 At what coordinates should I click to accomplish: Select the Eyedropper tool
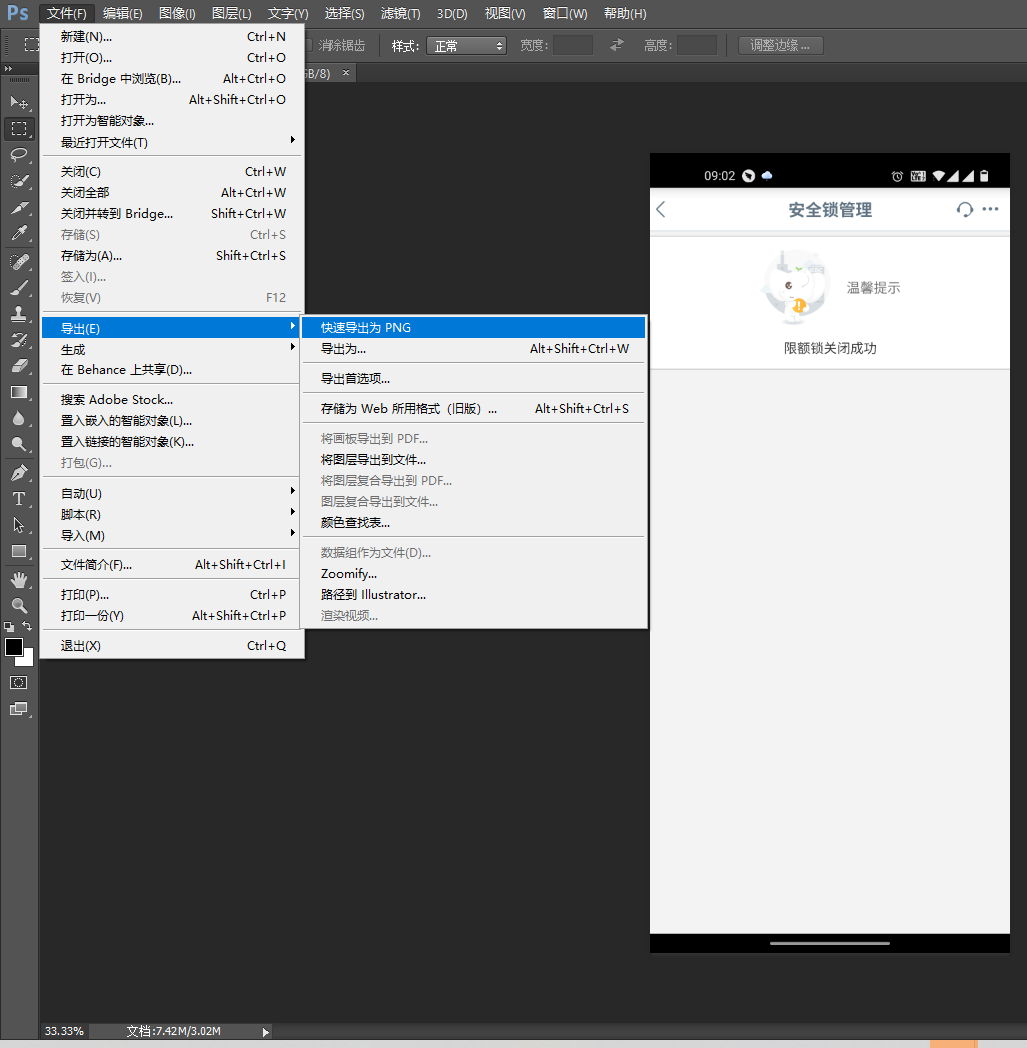(x=19, y=234)
